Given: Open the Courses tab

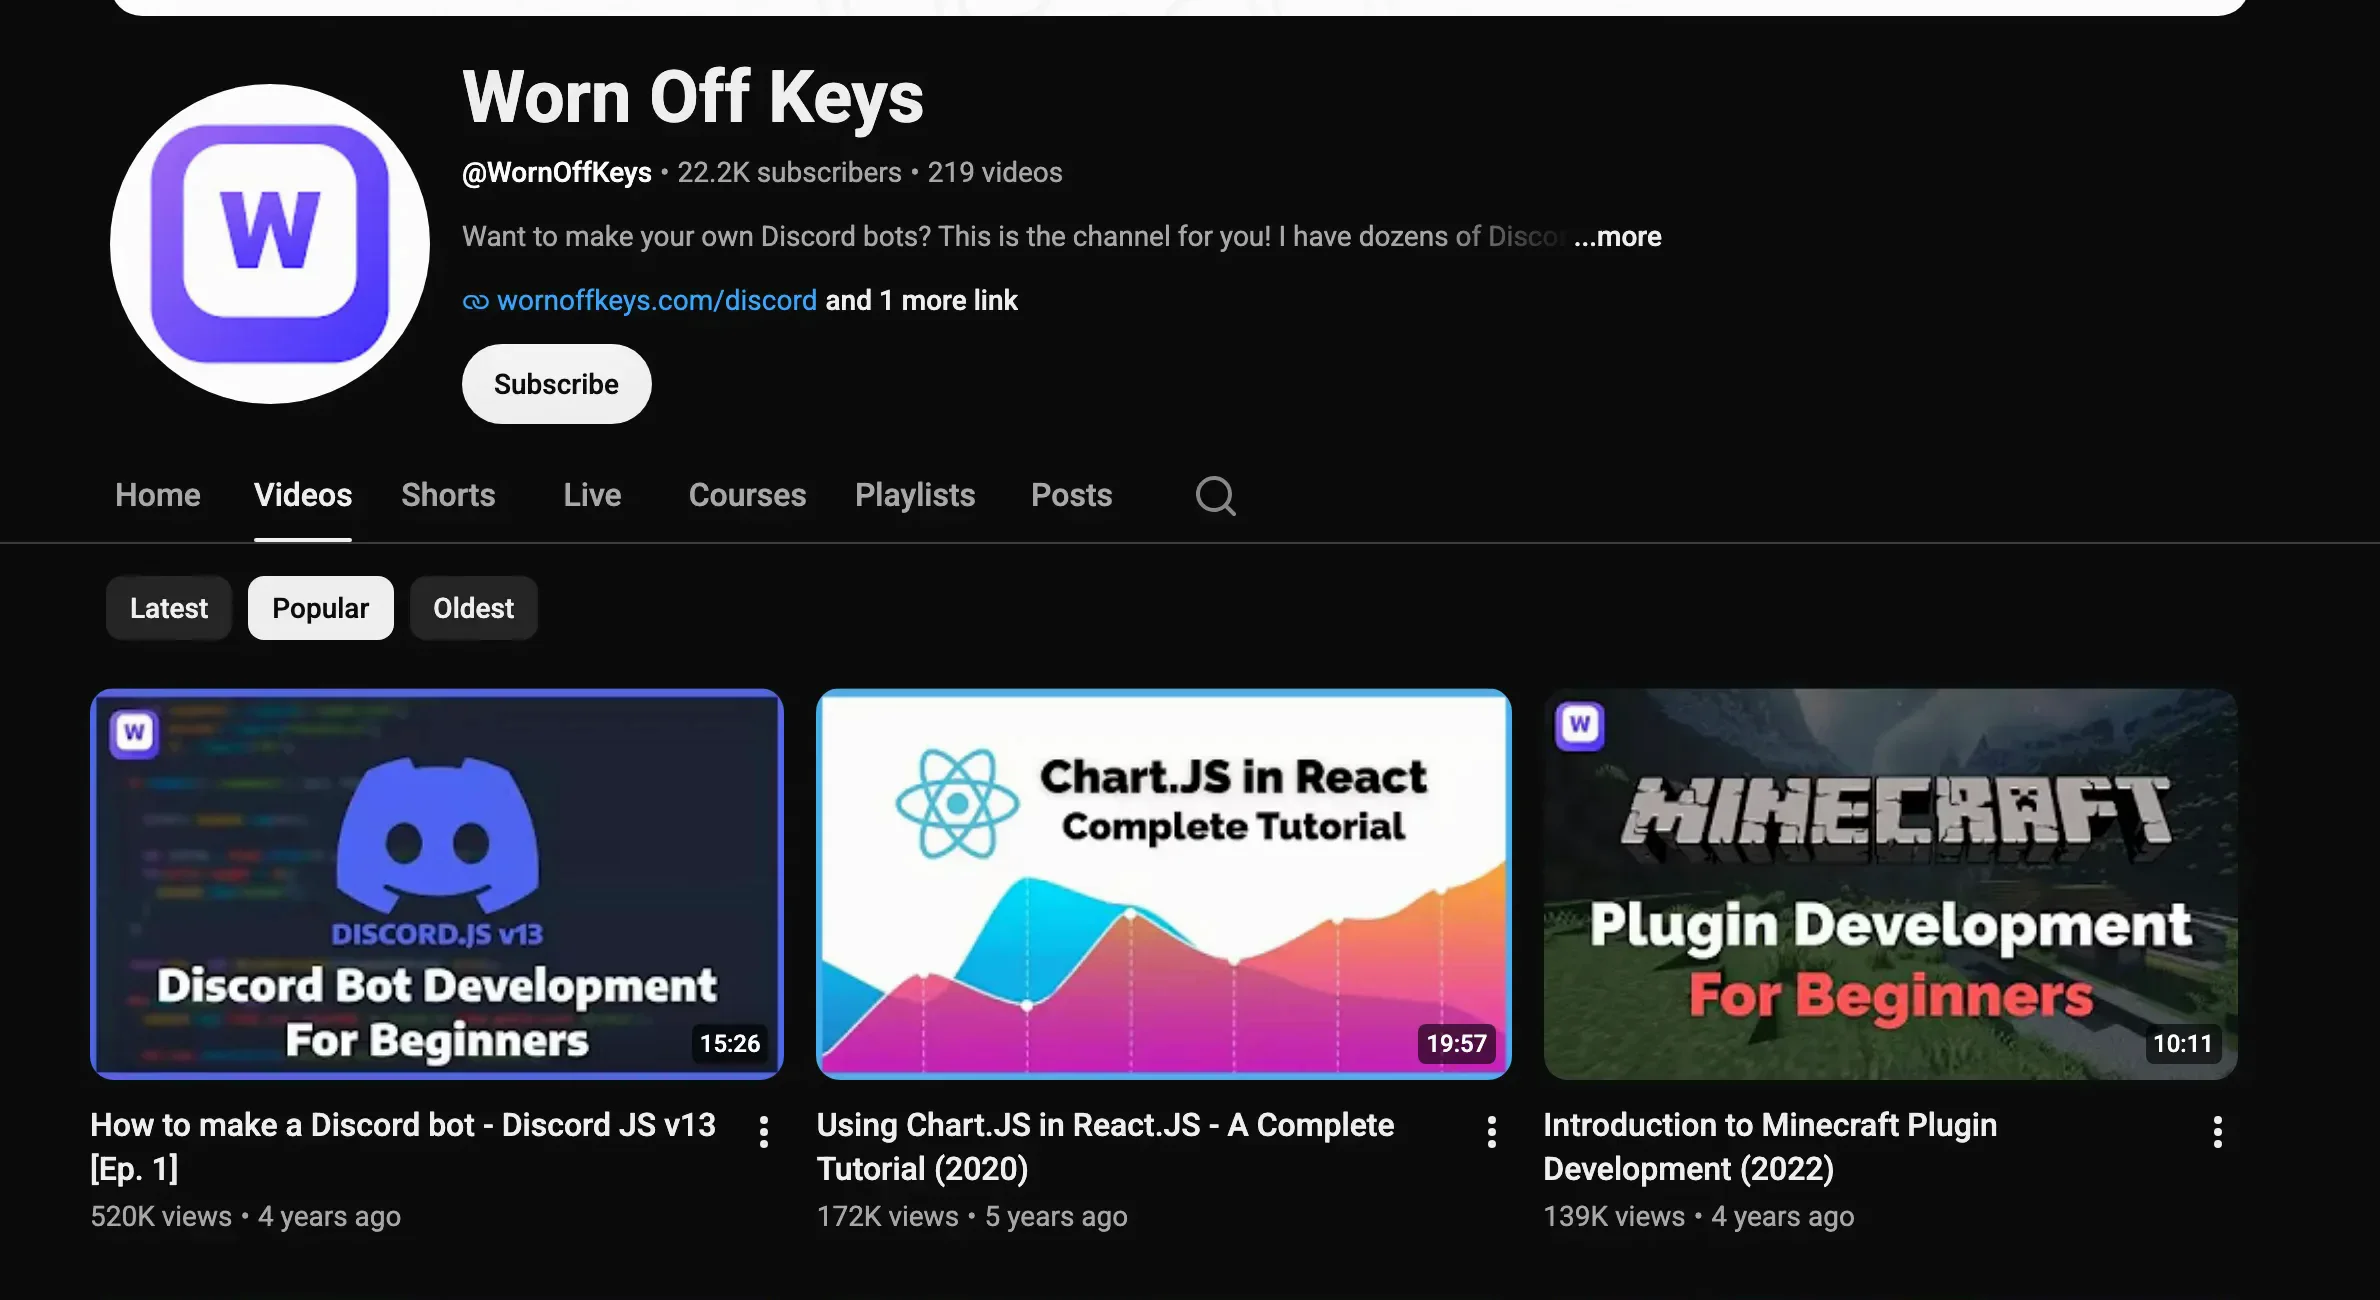Looking at the screenshot, I should click(x=747, y=495).
